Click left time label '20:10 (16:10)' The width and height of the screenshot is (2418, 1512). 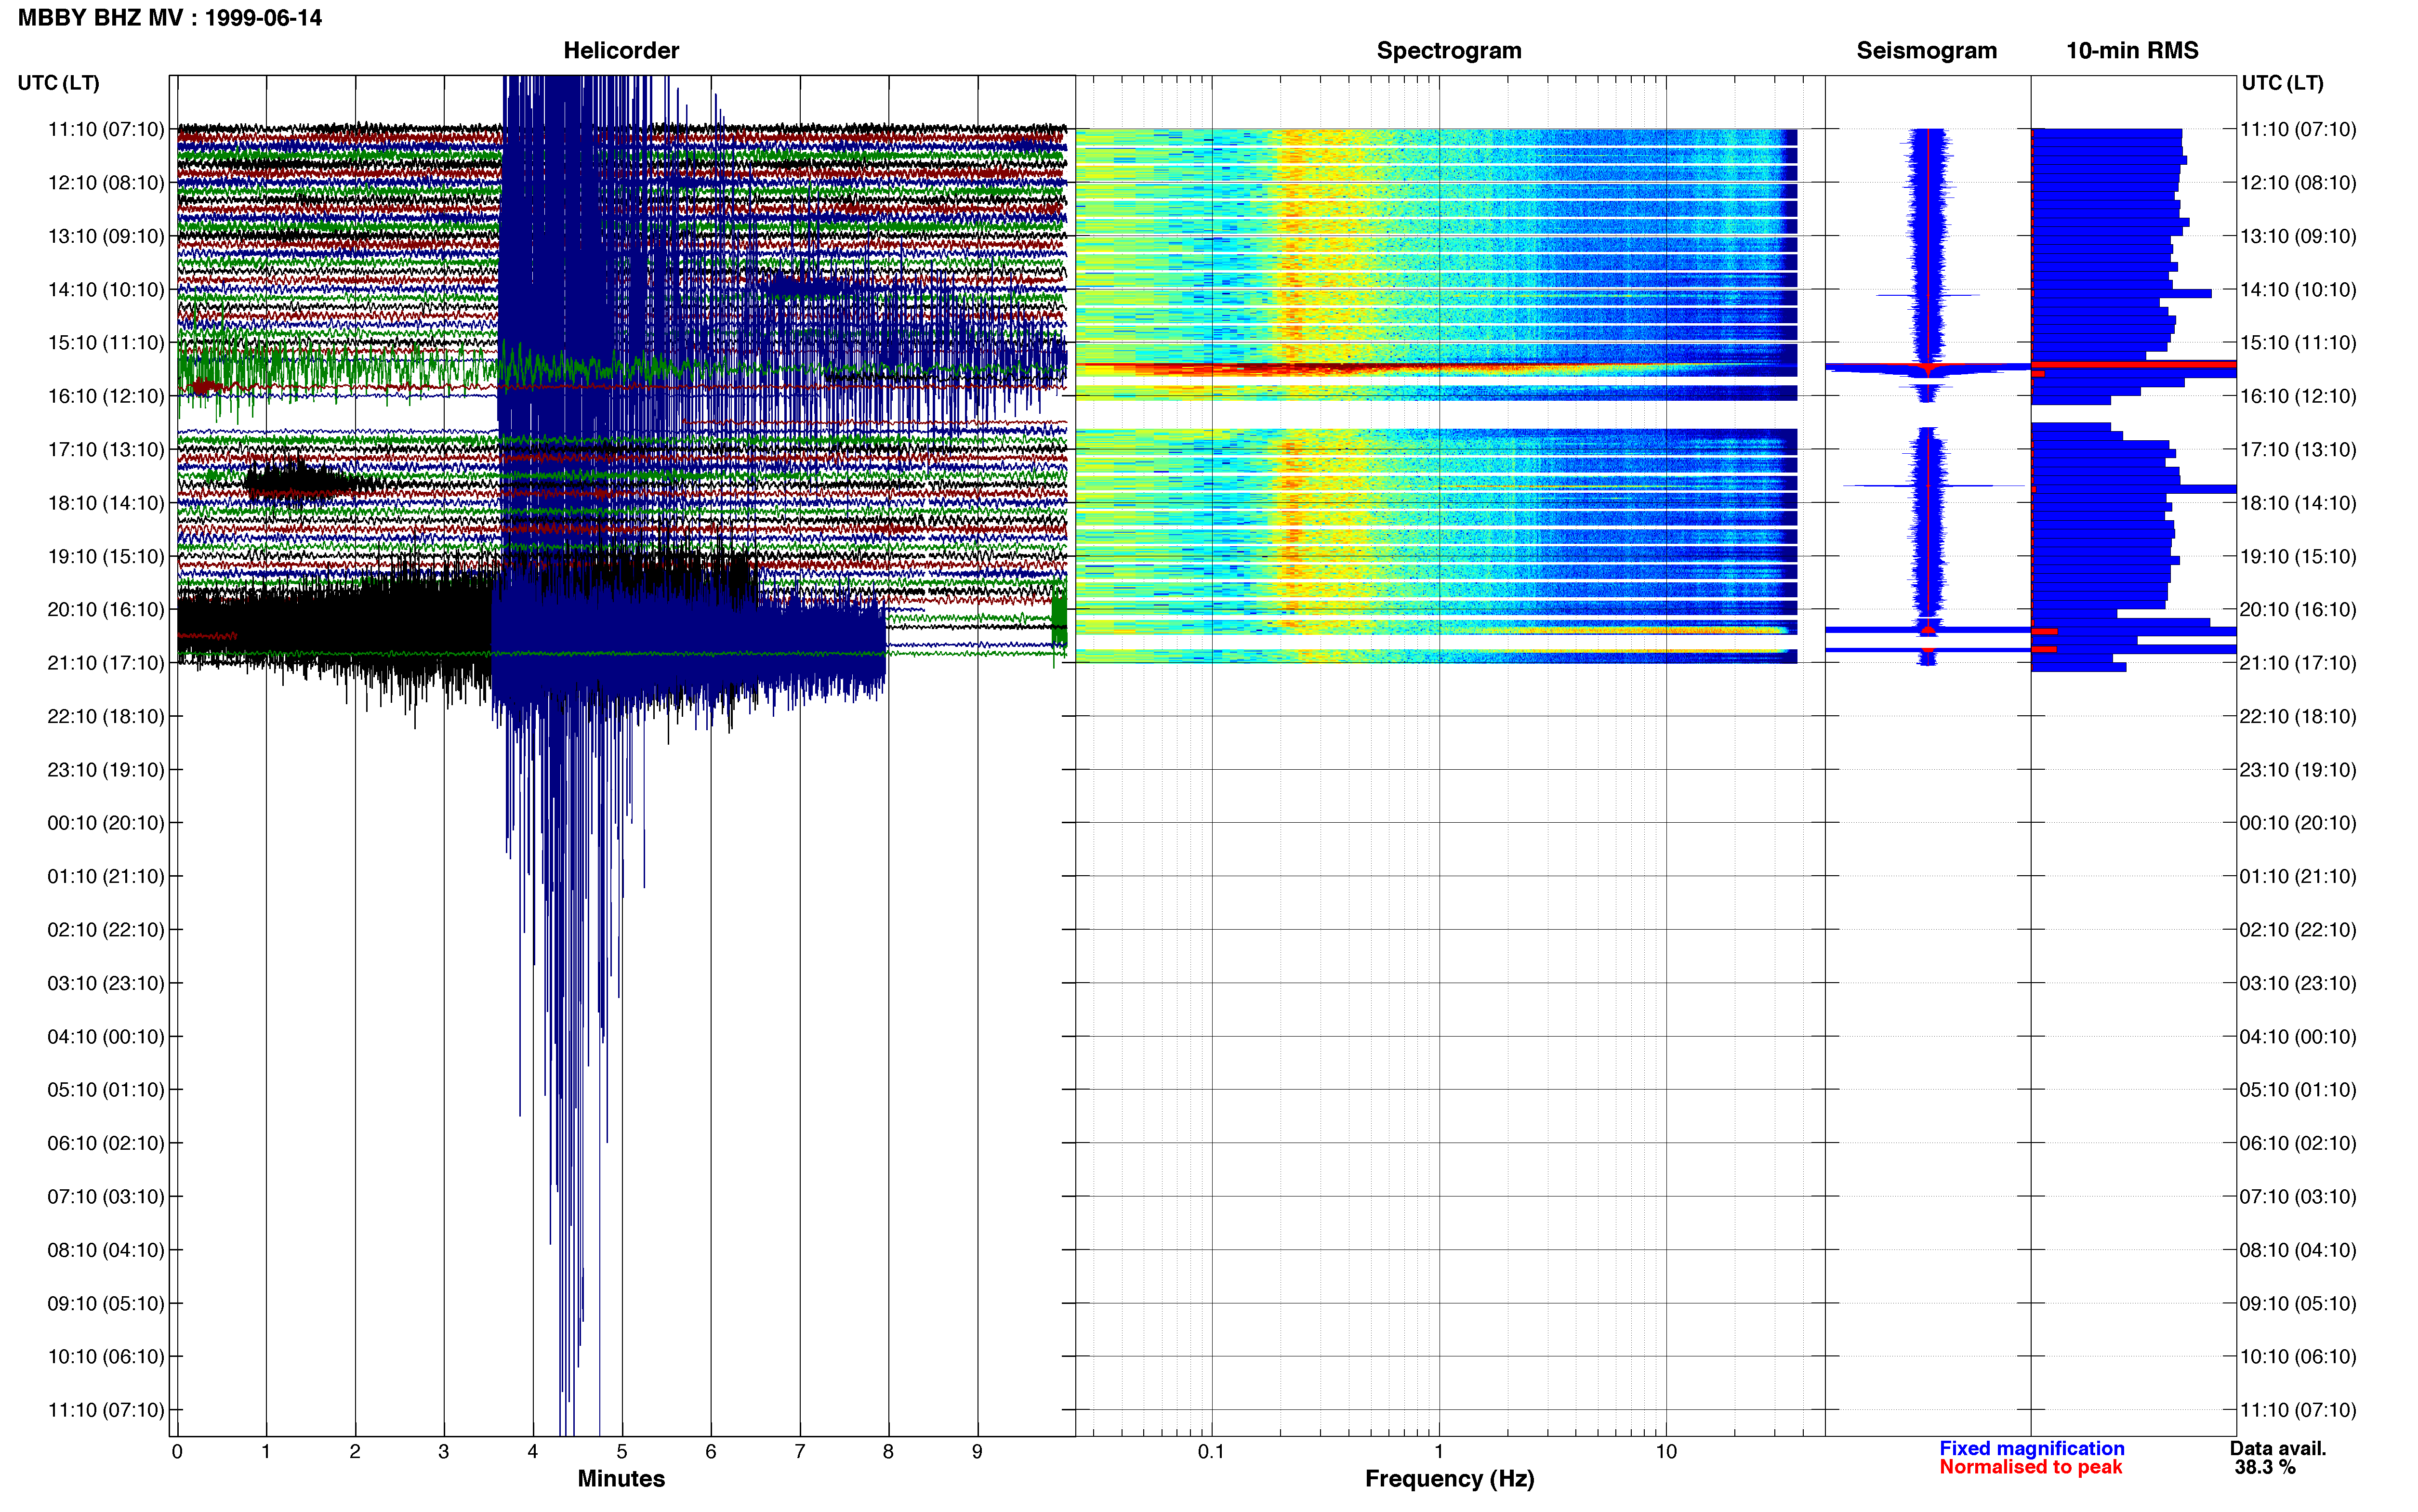(106, 609)
